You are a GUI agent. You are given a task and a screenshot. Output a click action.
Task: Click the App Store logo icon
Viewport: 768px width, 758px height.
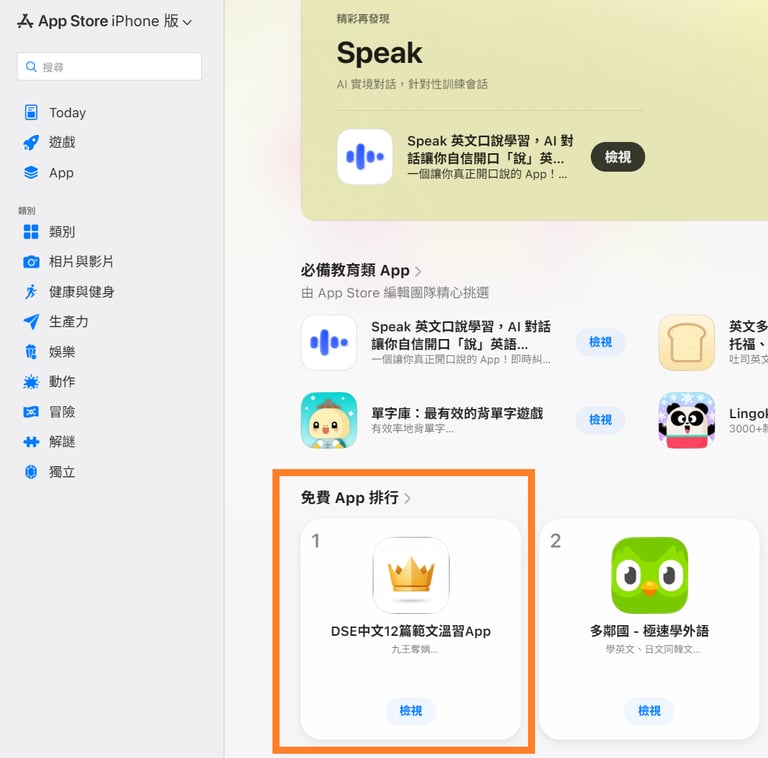coord(25,21)
